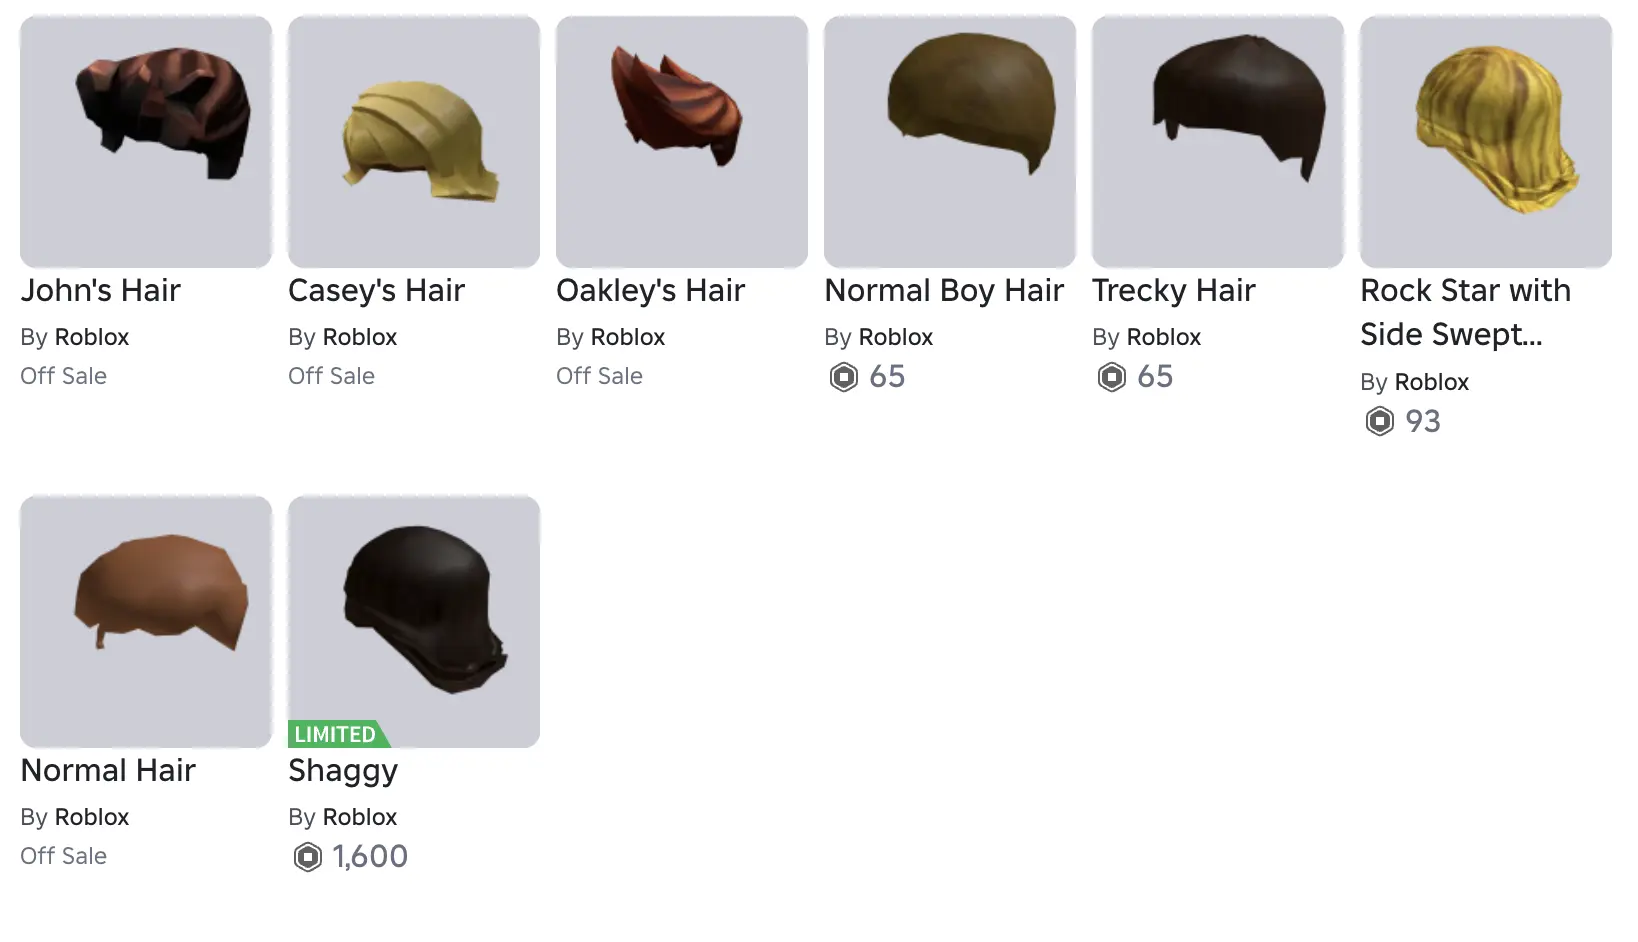Open Rock Star with Side Swept thumbnail
This screenshot has width=1638, height=942.
(x=1486, y=141)
